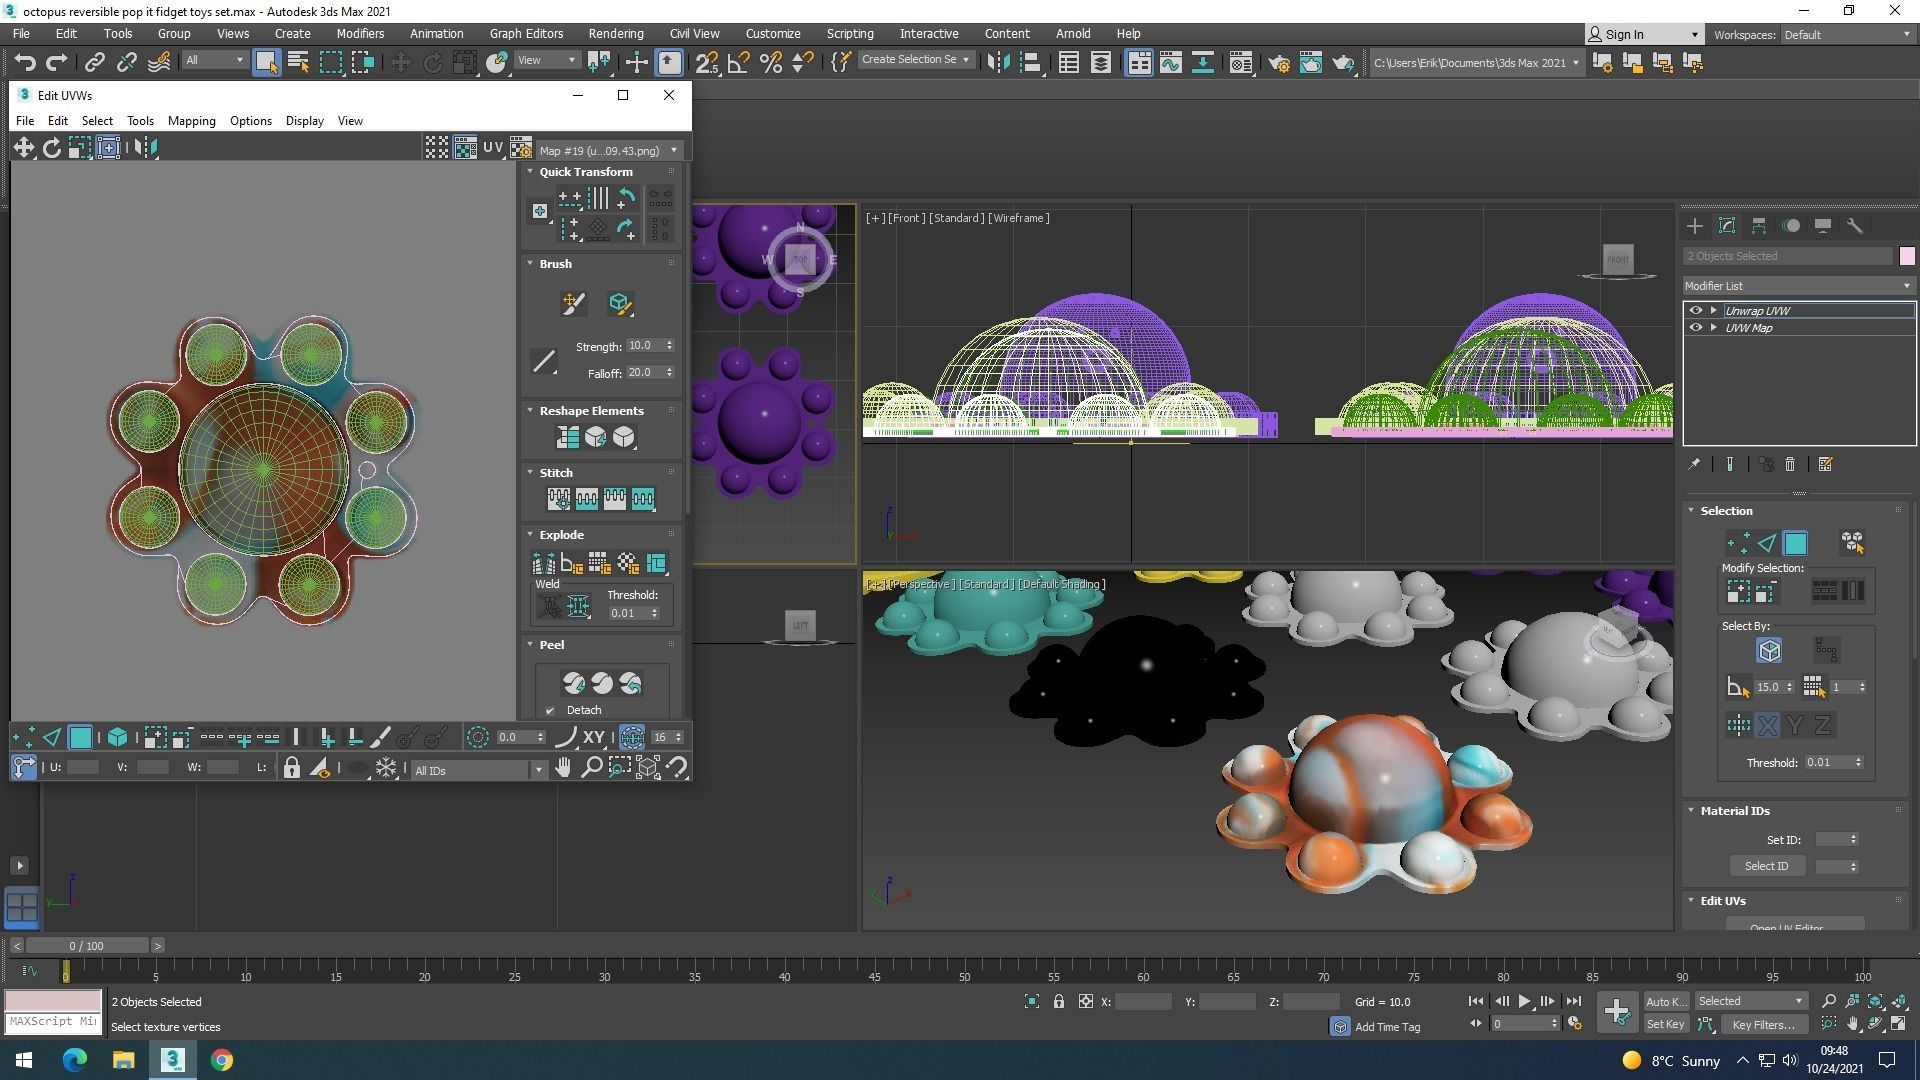Click the Rotate tool in Edit UVWs toolbar
The width and height of the screenshot is (1920, 1080).
click(51, 148)
